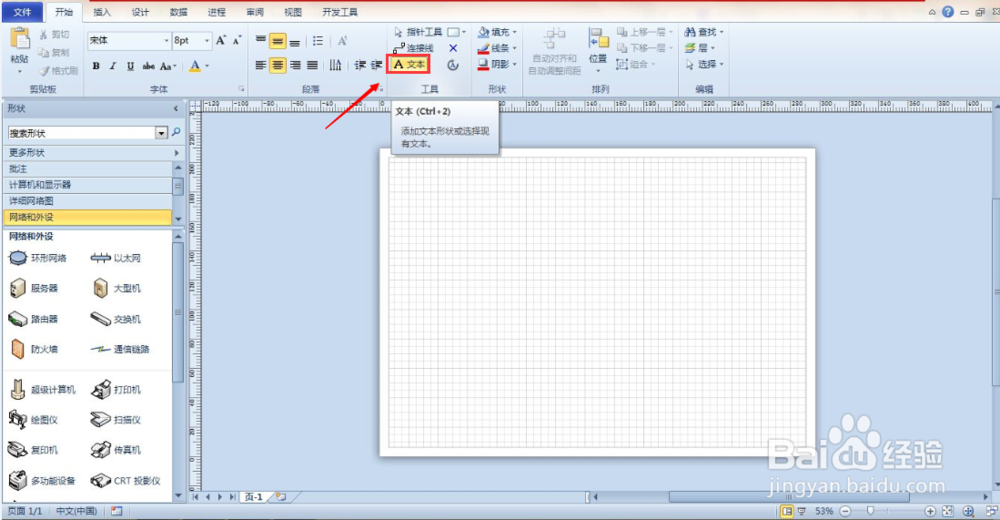The height and width of the screenshot is (520, 1000).
Task: Select the Text (文本) tool
Action: coord(409,64)
